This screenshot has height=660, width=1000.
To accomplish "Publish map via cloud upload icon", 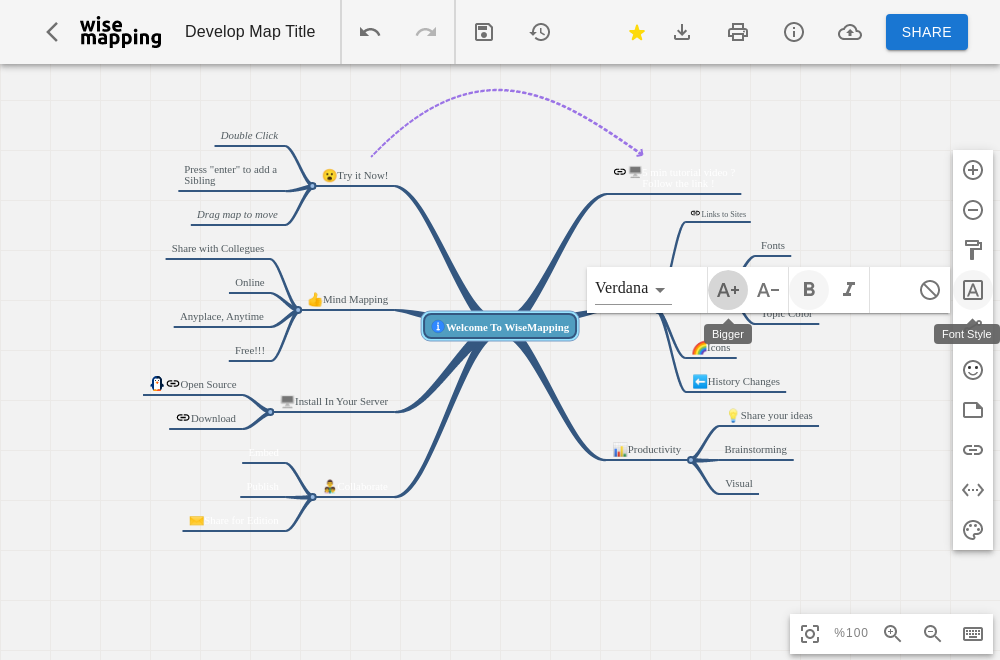I will pos(850,32).
